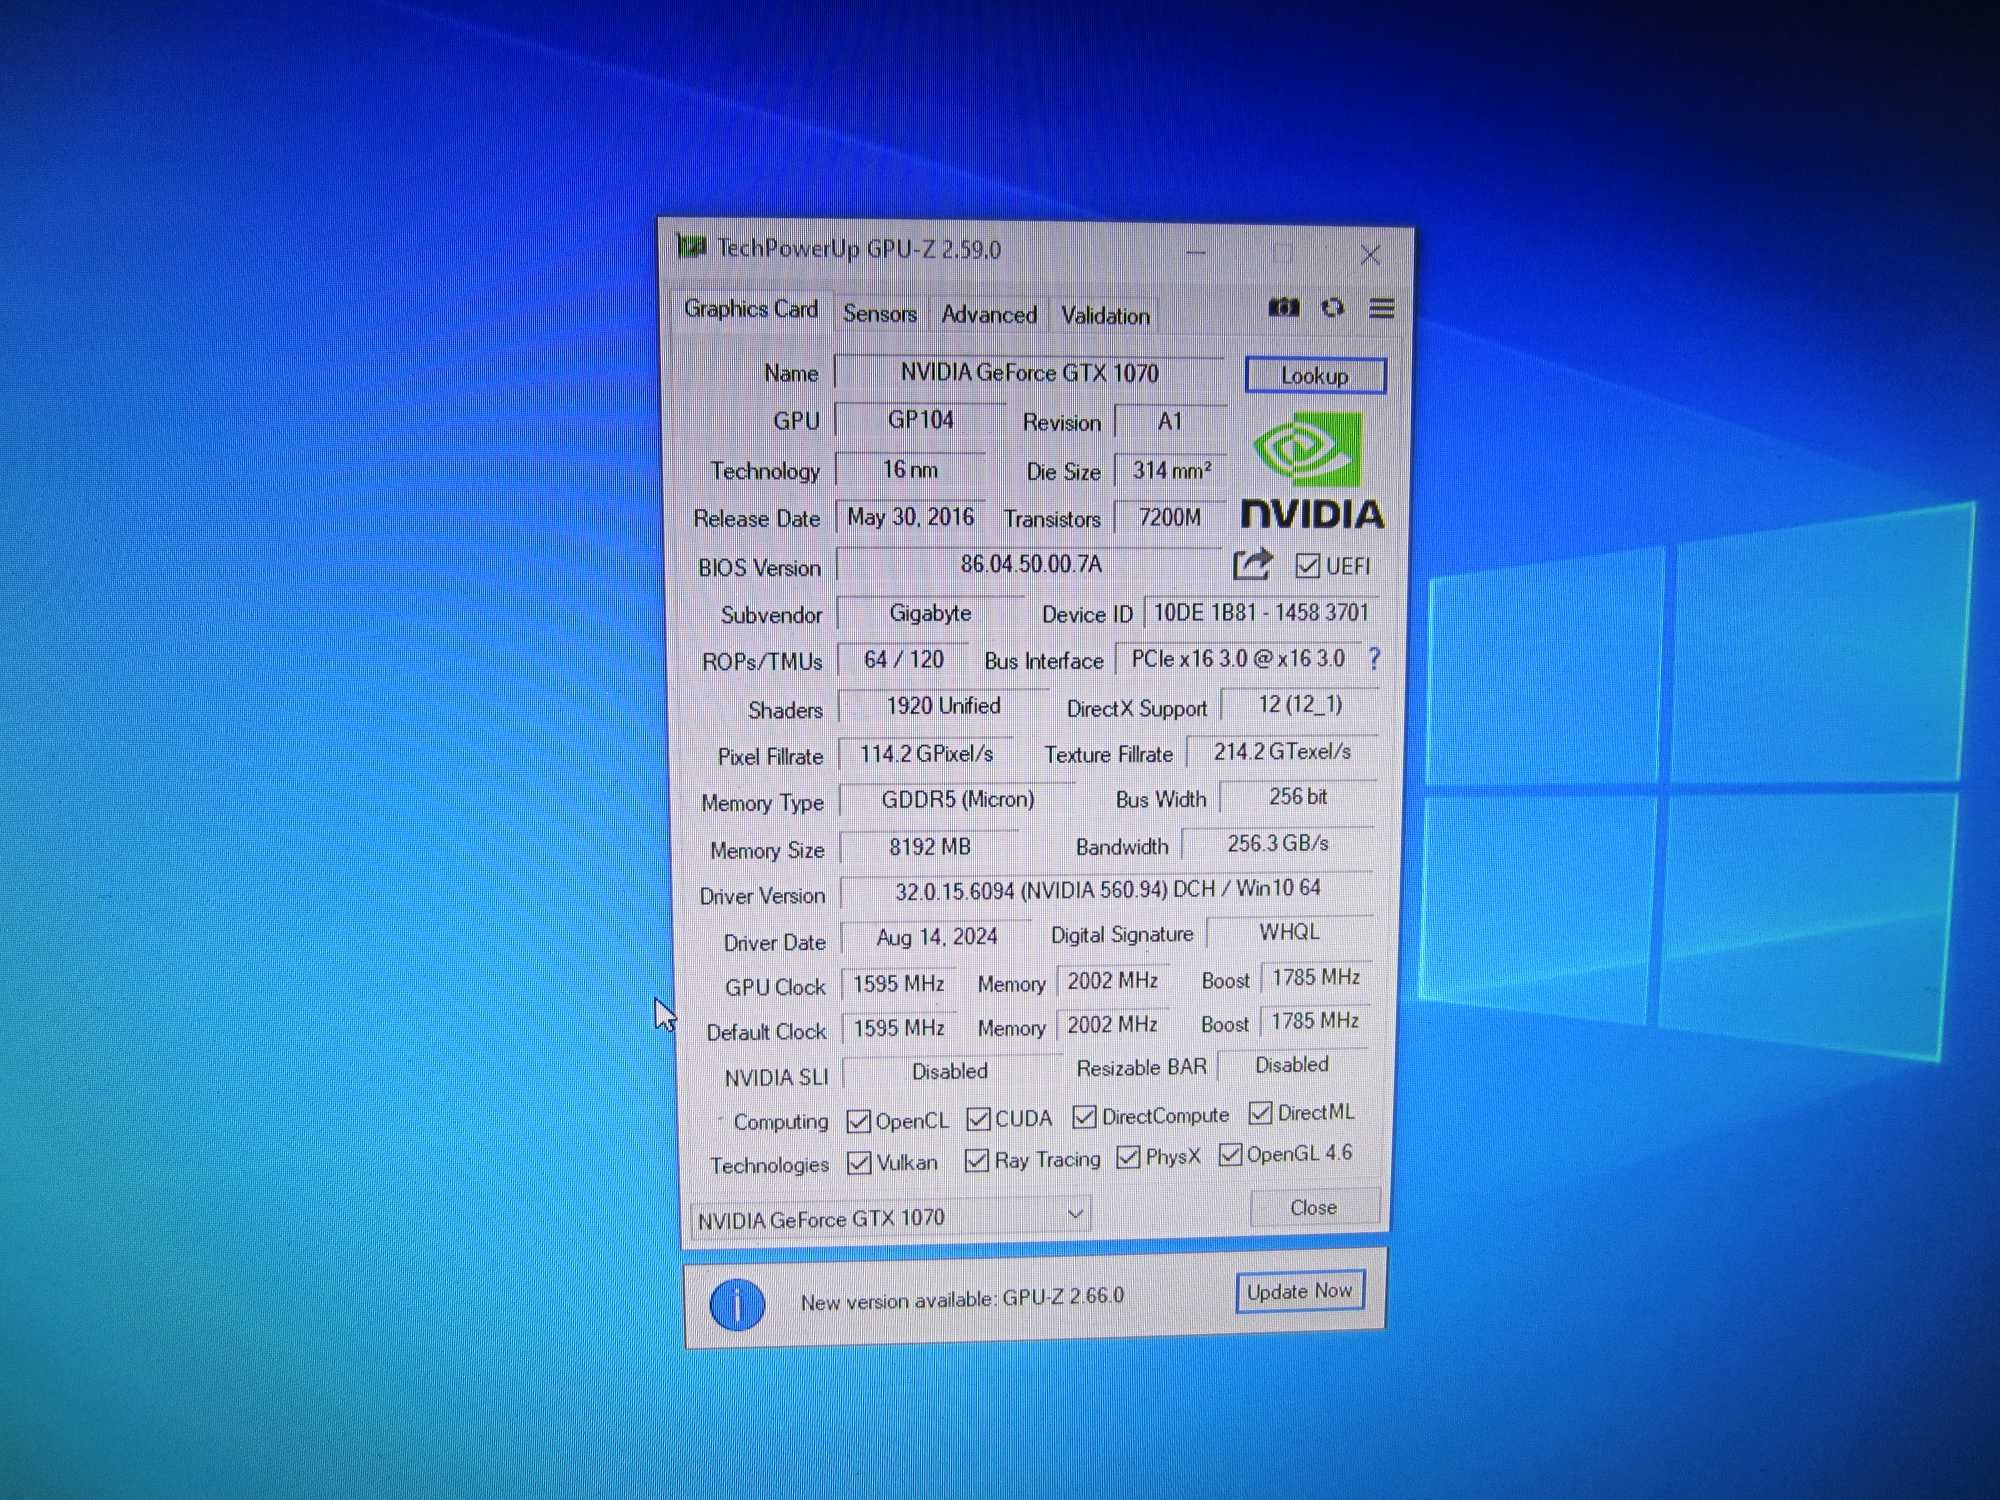Click the BIOS export share icon

1252,564
